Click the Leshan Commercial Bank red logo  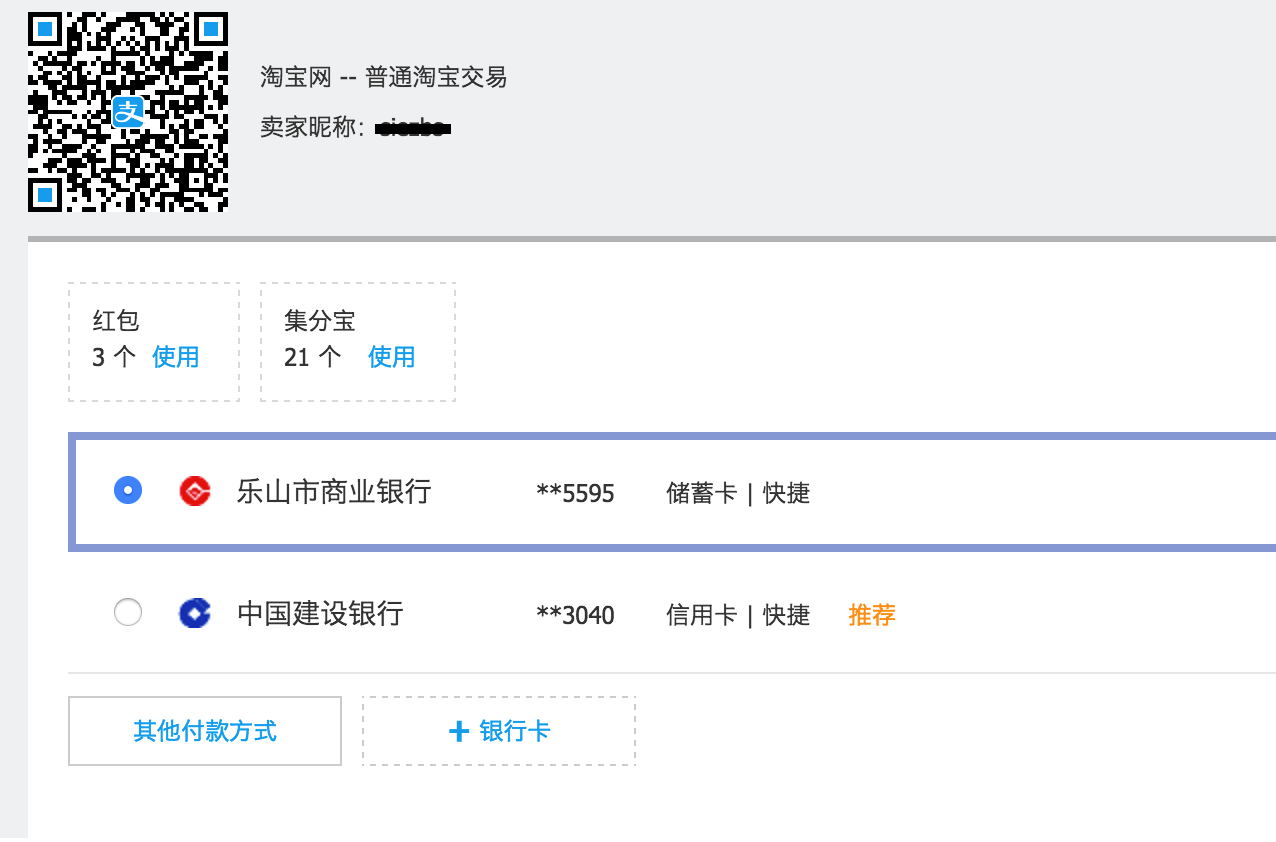coord(195,491)
